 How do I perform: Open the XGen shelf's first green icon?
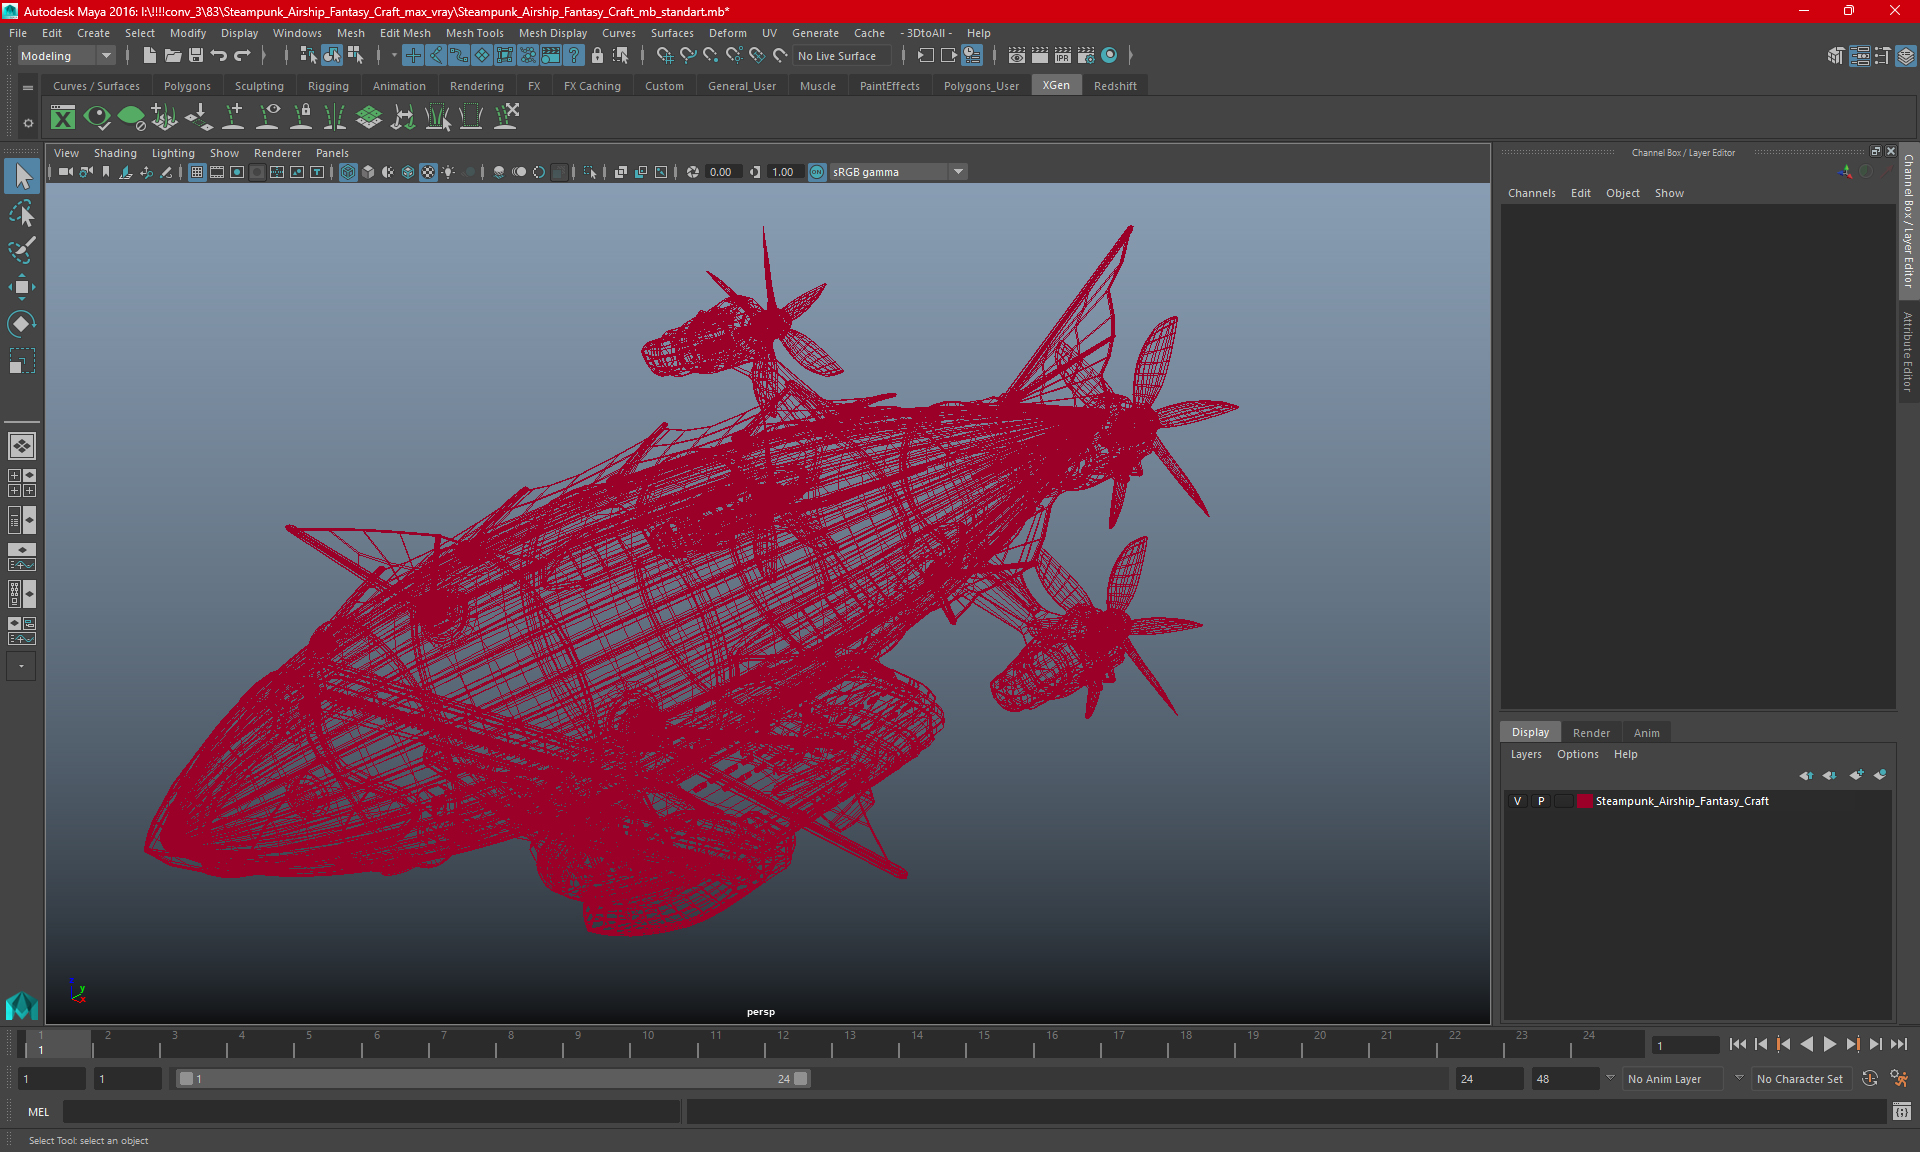pos(63,118)
